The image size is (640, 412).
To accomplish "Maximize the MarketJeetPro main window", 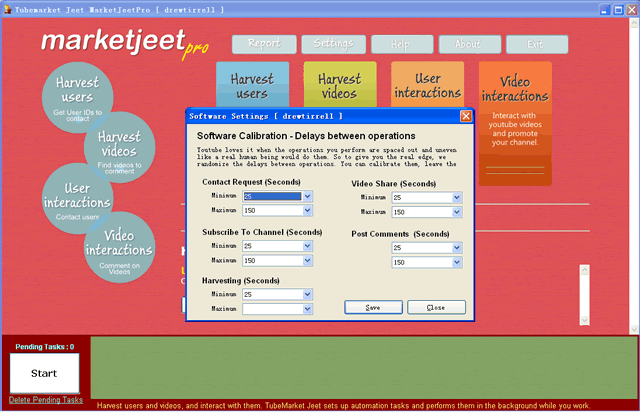I will point(618,10).
